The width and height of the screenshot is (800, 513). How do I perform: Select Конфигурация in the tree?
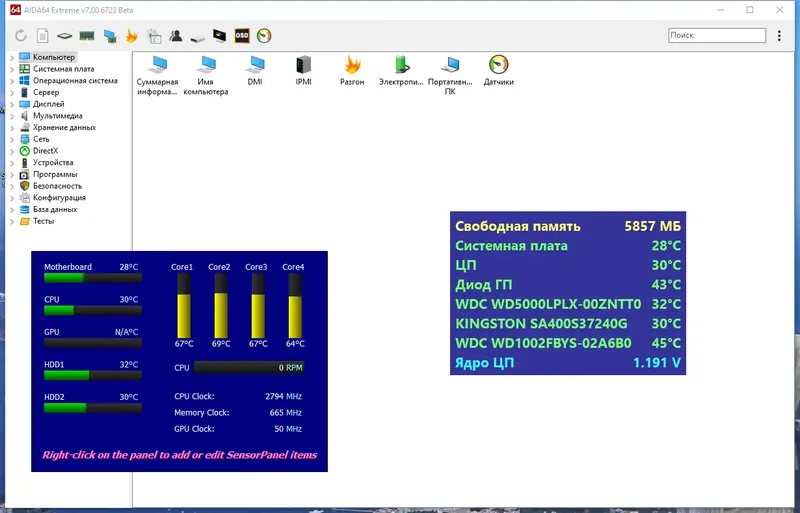tap(59, 198)
